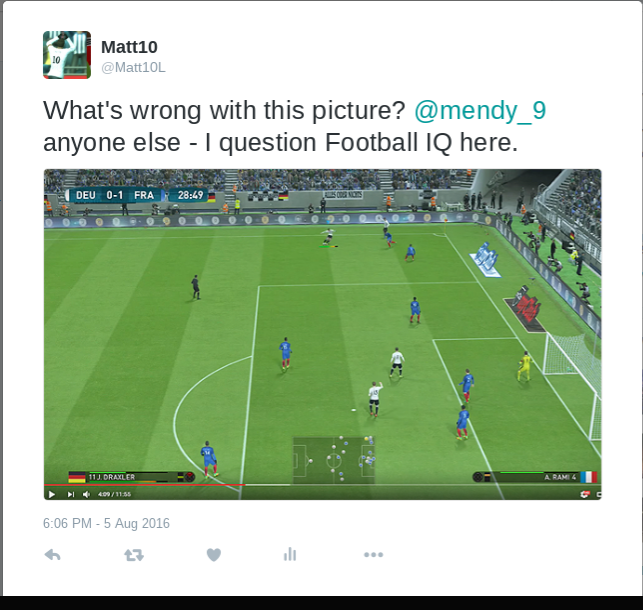Click the red video progress bar
The height and width of the screenshot is (610, 643).
coord(144,485)
